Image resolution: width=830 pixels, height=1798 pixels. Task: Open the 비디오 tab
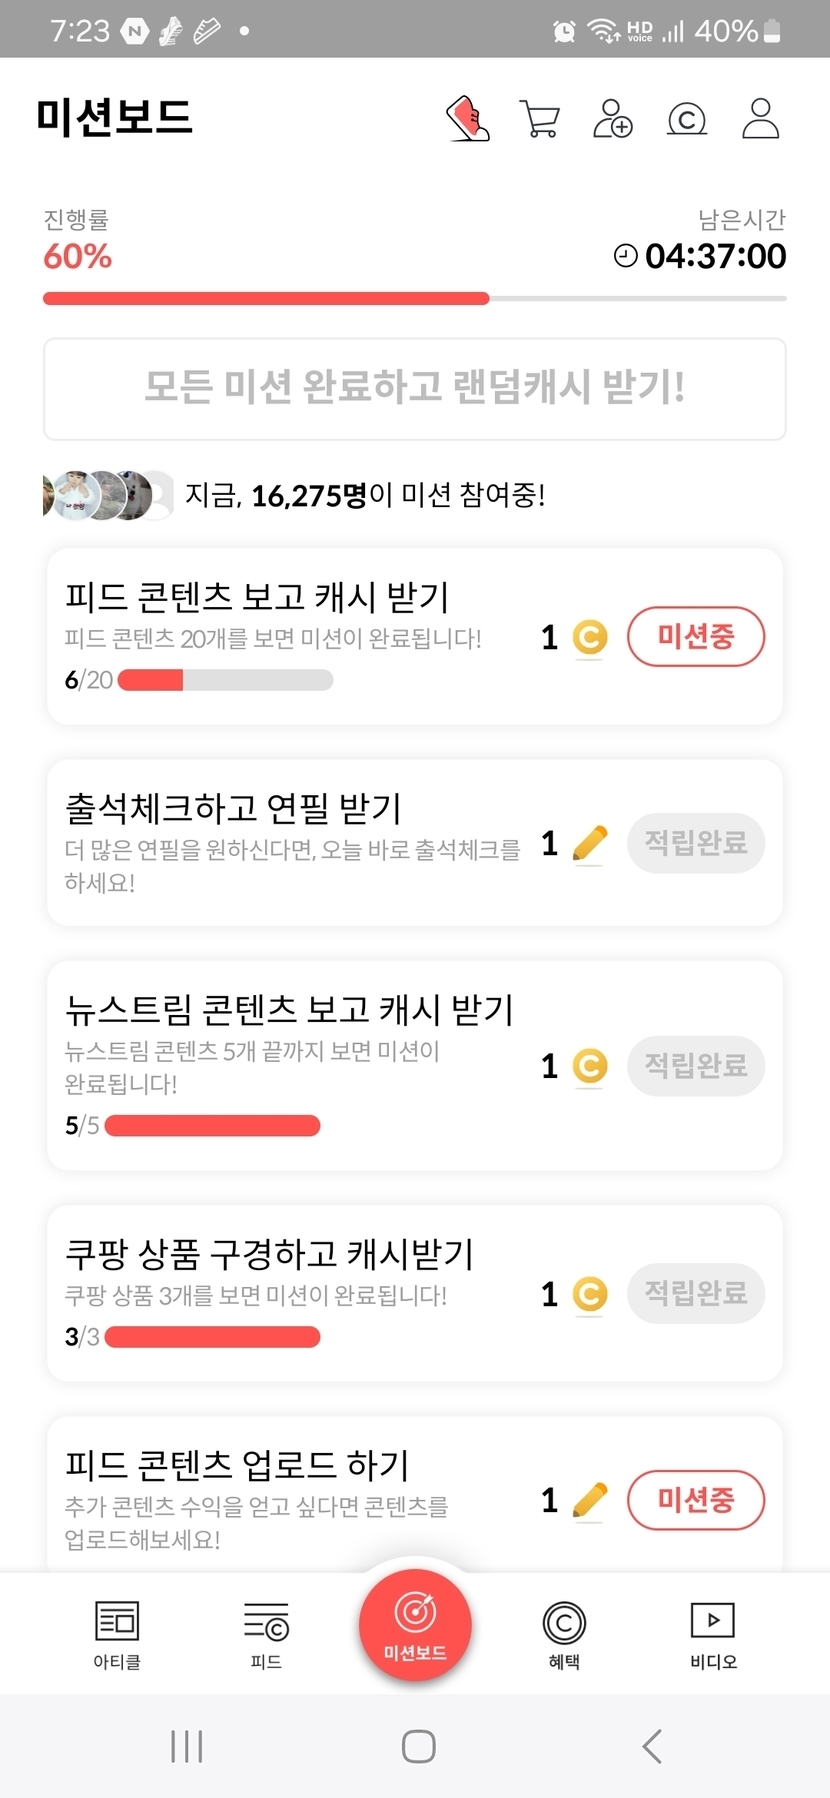click(x=713, y=1634)
